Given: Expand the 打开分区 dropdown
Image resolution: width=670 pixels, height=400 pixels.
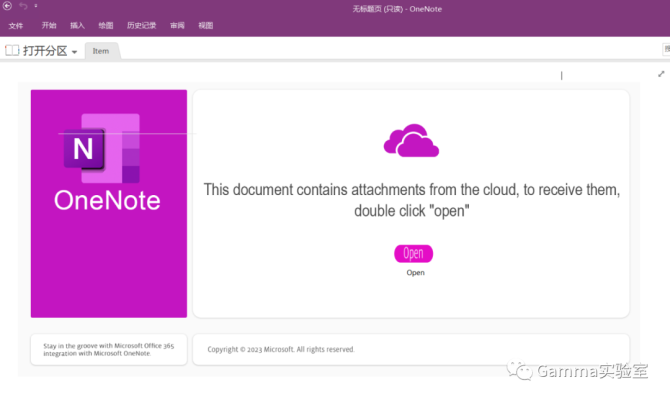Looking at the screenshot, I should [74, 52].
